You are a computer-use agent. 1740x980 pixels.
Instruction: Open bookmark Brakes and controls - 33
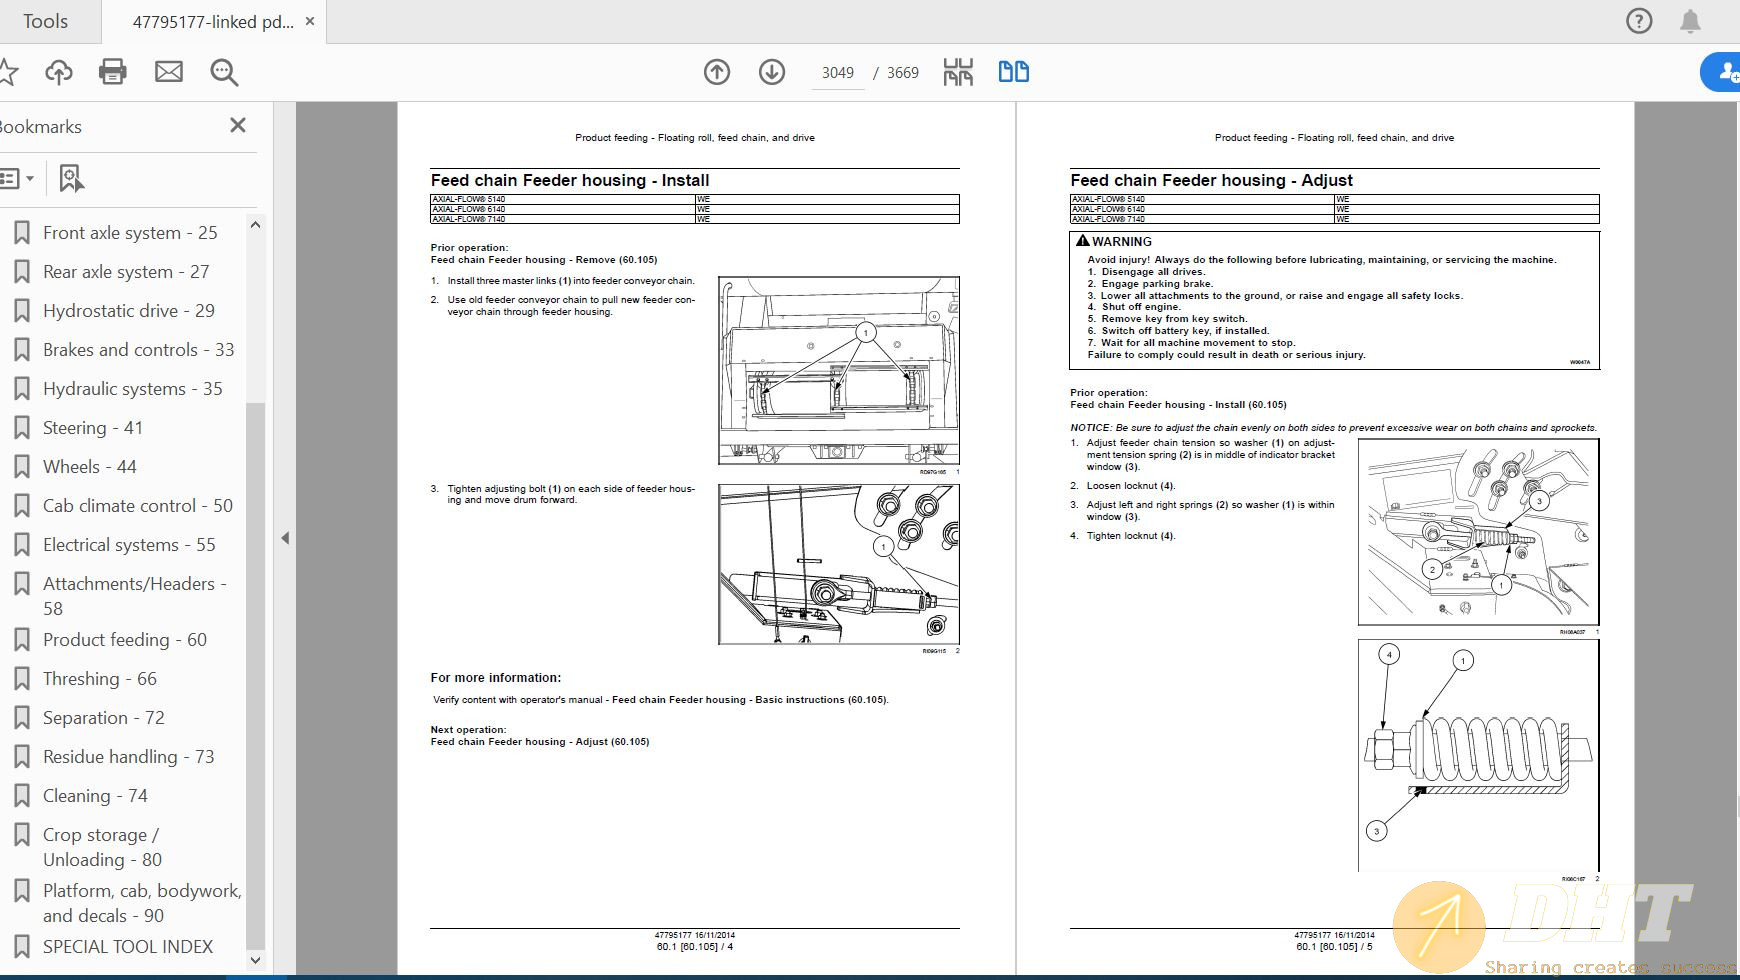coord(139,350)
